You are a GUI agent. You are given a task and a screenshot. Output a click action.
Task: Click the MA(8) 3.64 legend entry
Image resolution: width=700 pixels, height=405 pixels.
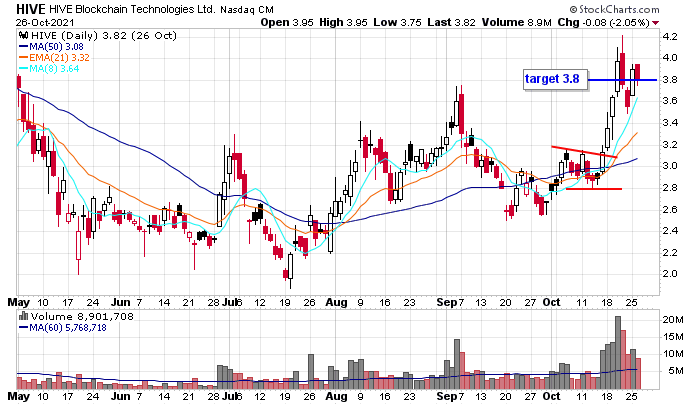(49, 69)
